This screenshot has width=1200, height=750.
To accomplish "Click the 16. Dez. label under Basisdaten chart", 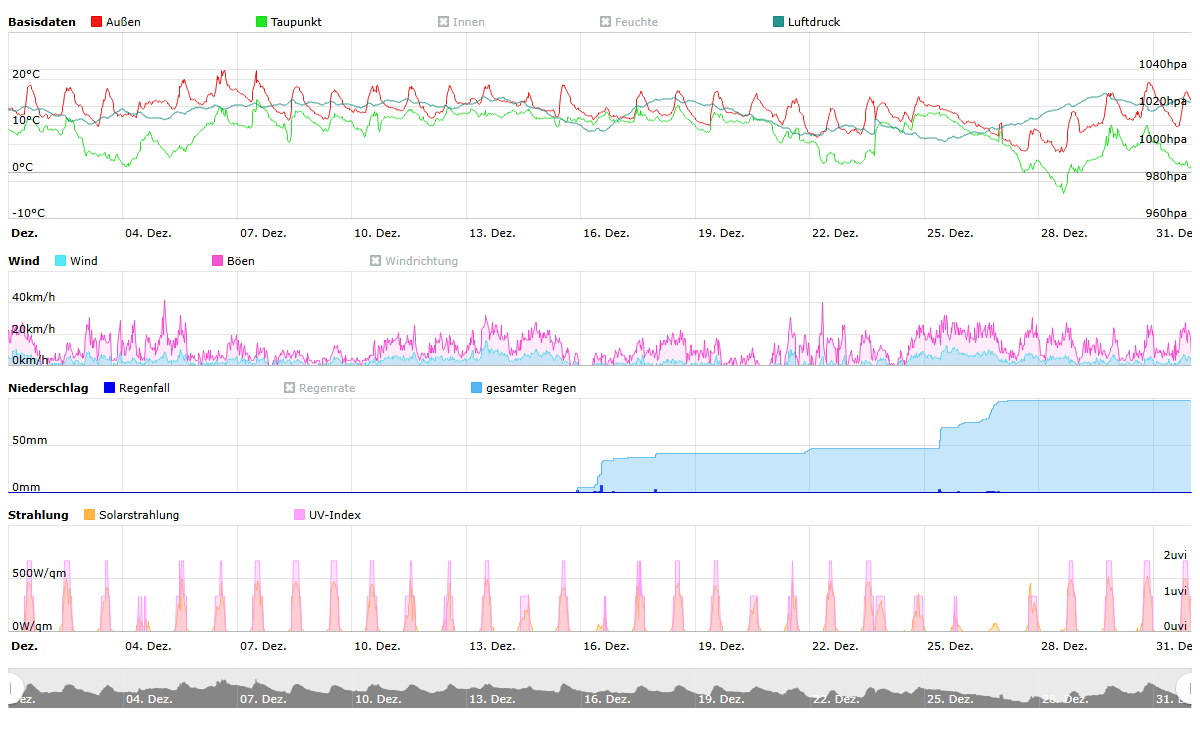I will pyautogui.click(x=606, y=233).
